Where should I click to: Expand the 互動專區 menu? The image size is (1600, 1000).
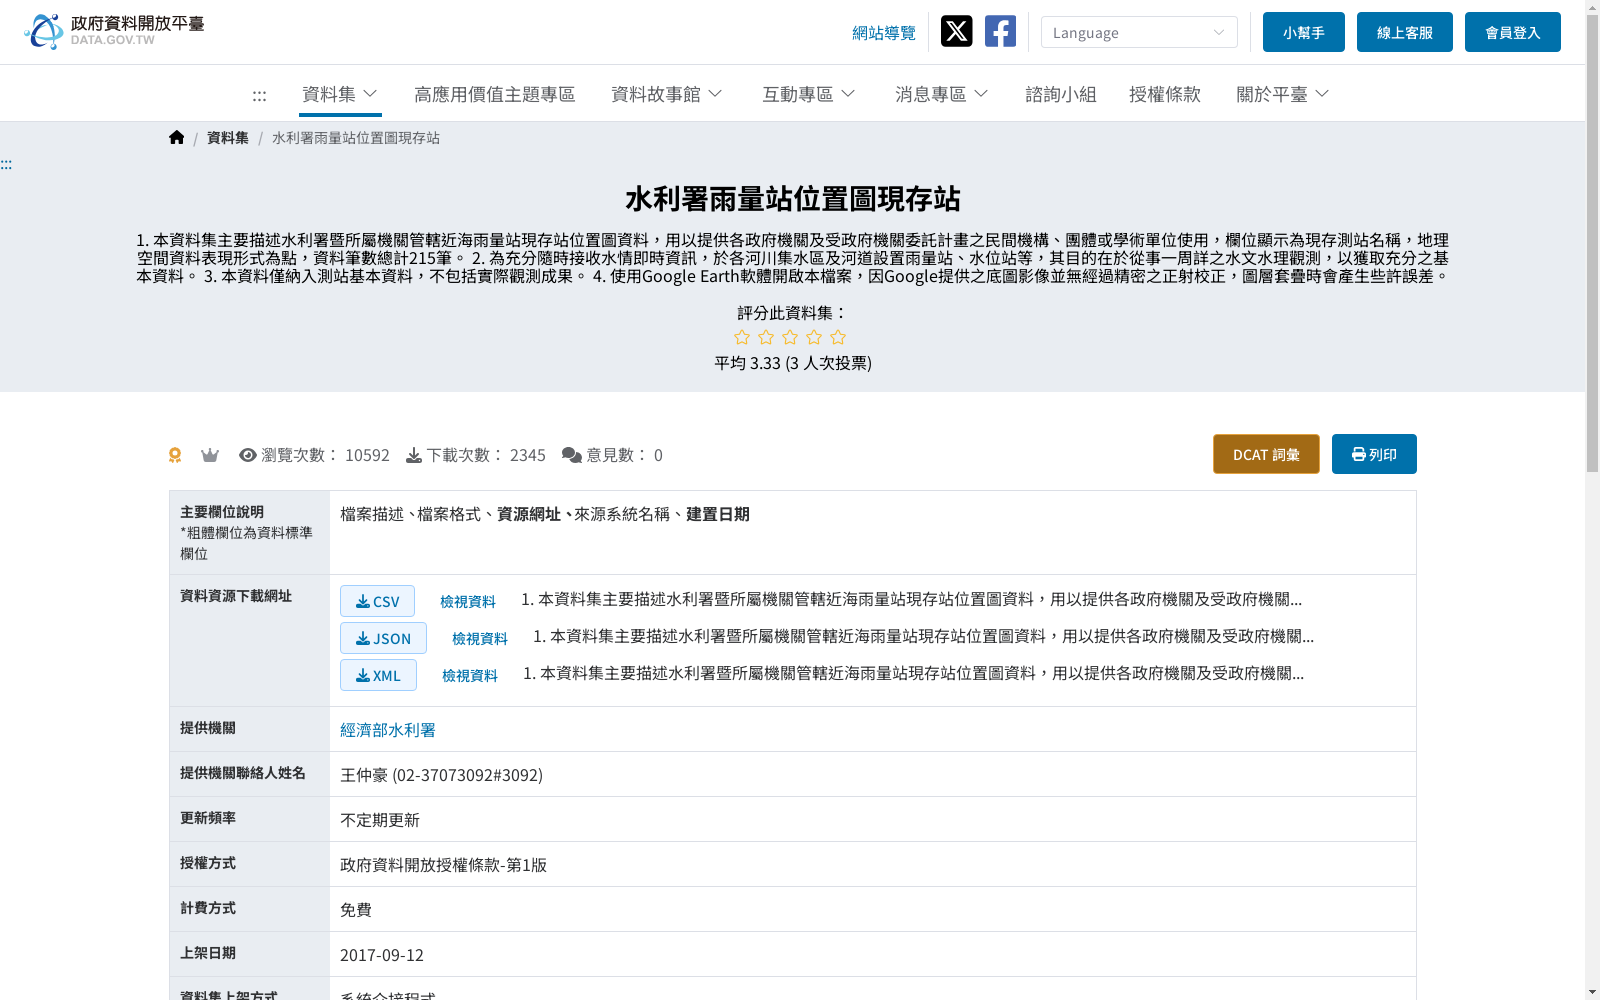(x=809, y=94)
